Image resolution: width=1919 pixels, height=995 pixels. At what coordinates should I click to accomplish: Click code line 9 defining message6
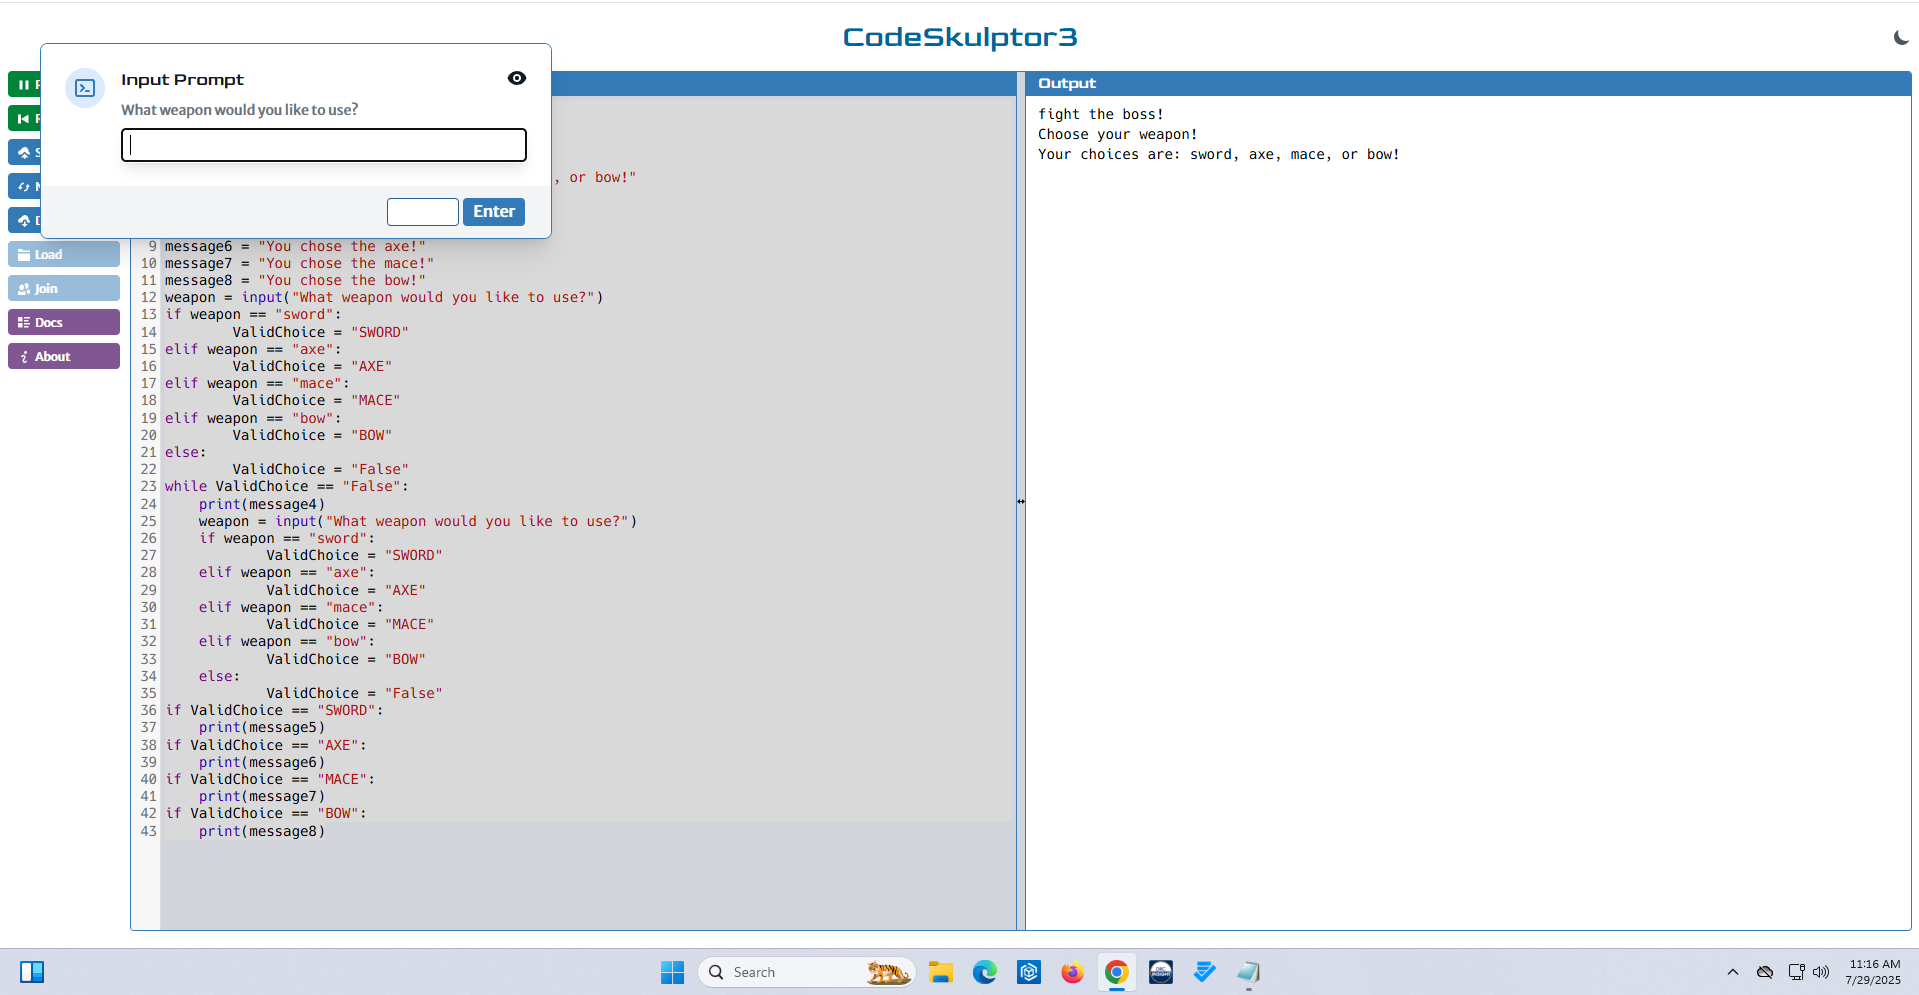296,247
